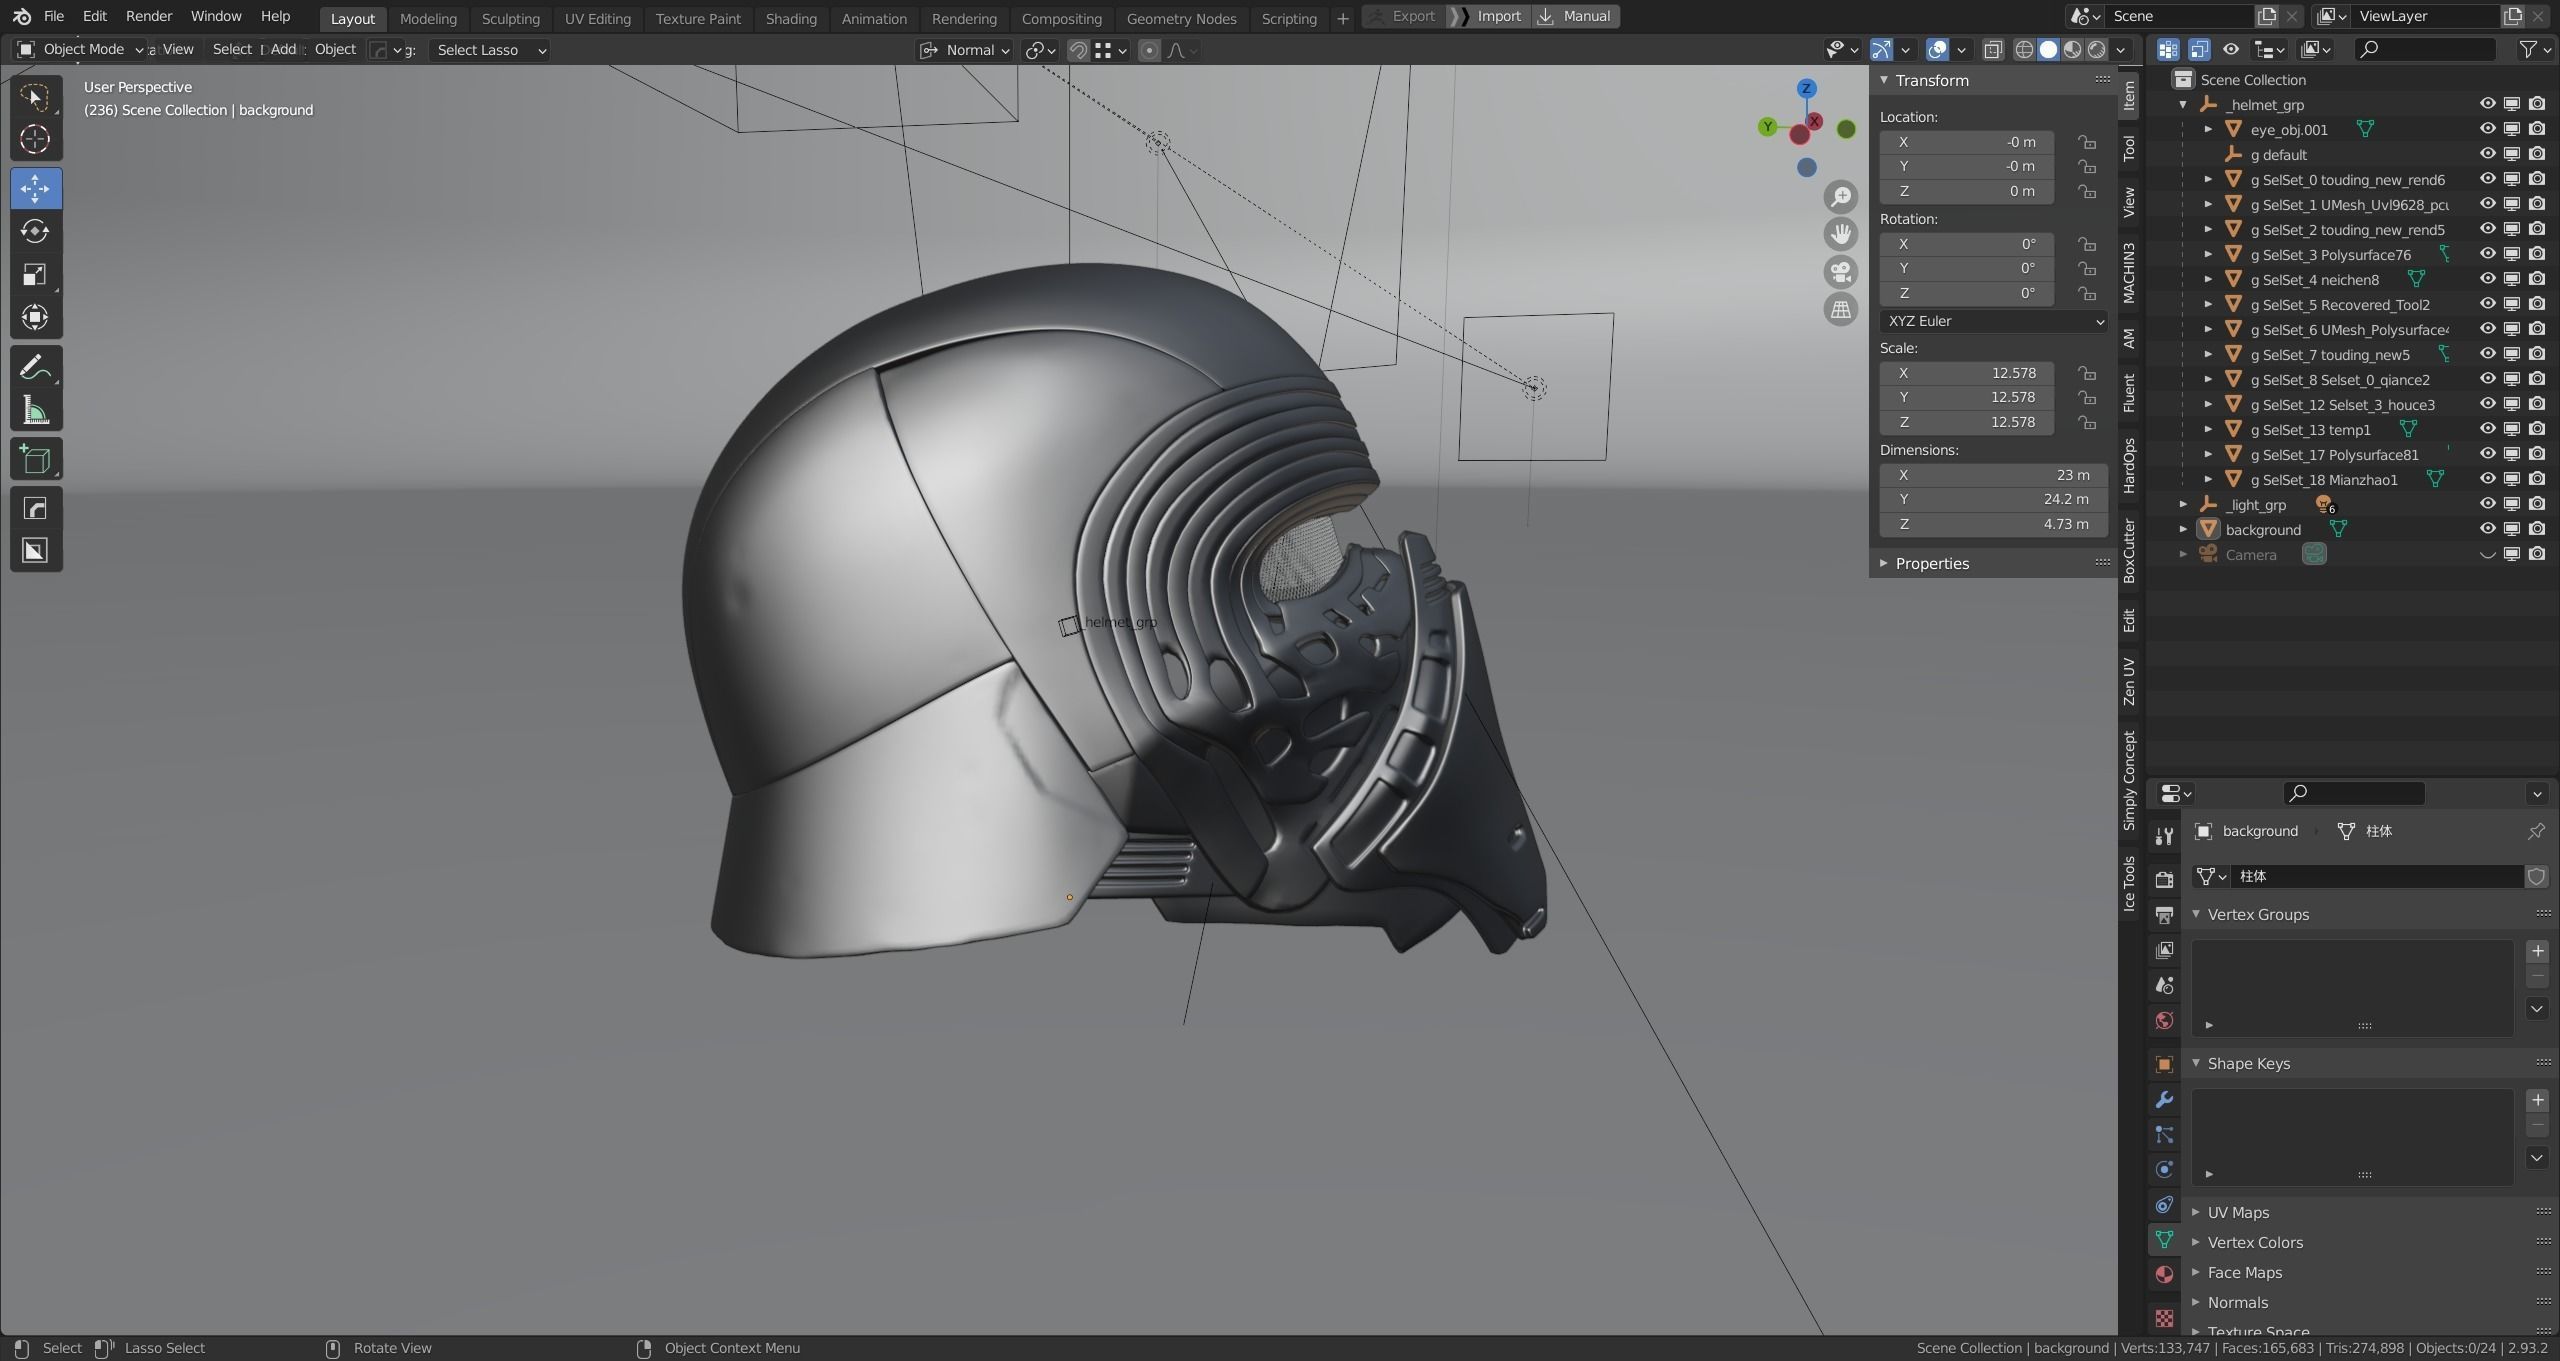Expand the Properties panel in sidebar
This screenshot has height=1361, width=2560.
(1932, 563)
